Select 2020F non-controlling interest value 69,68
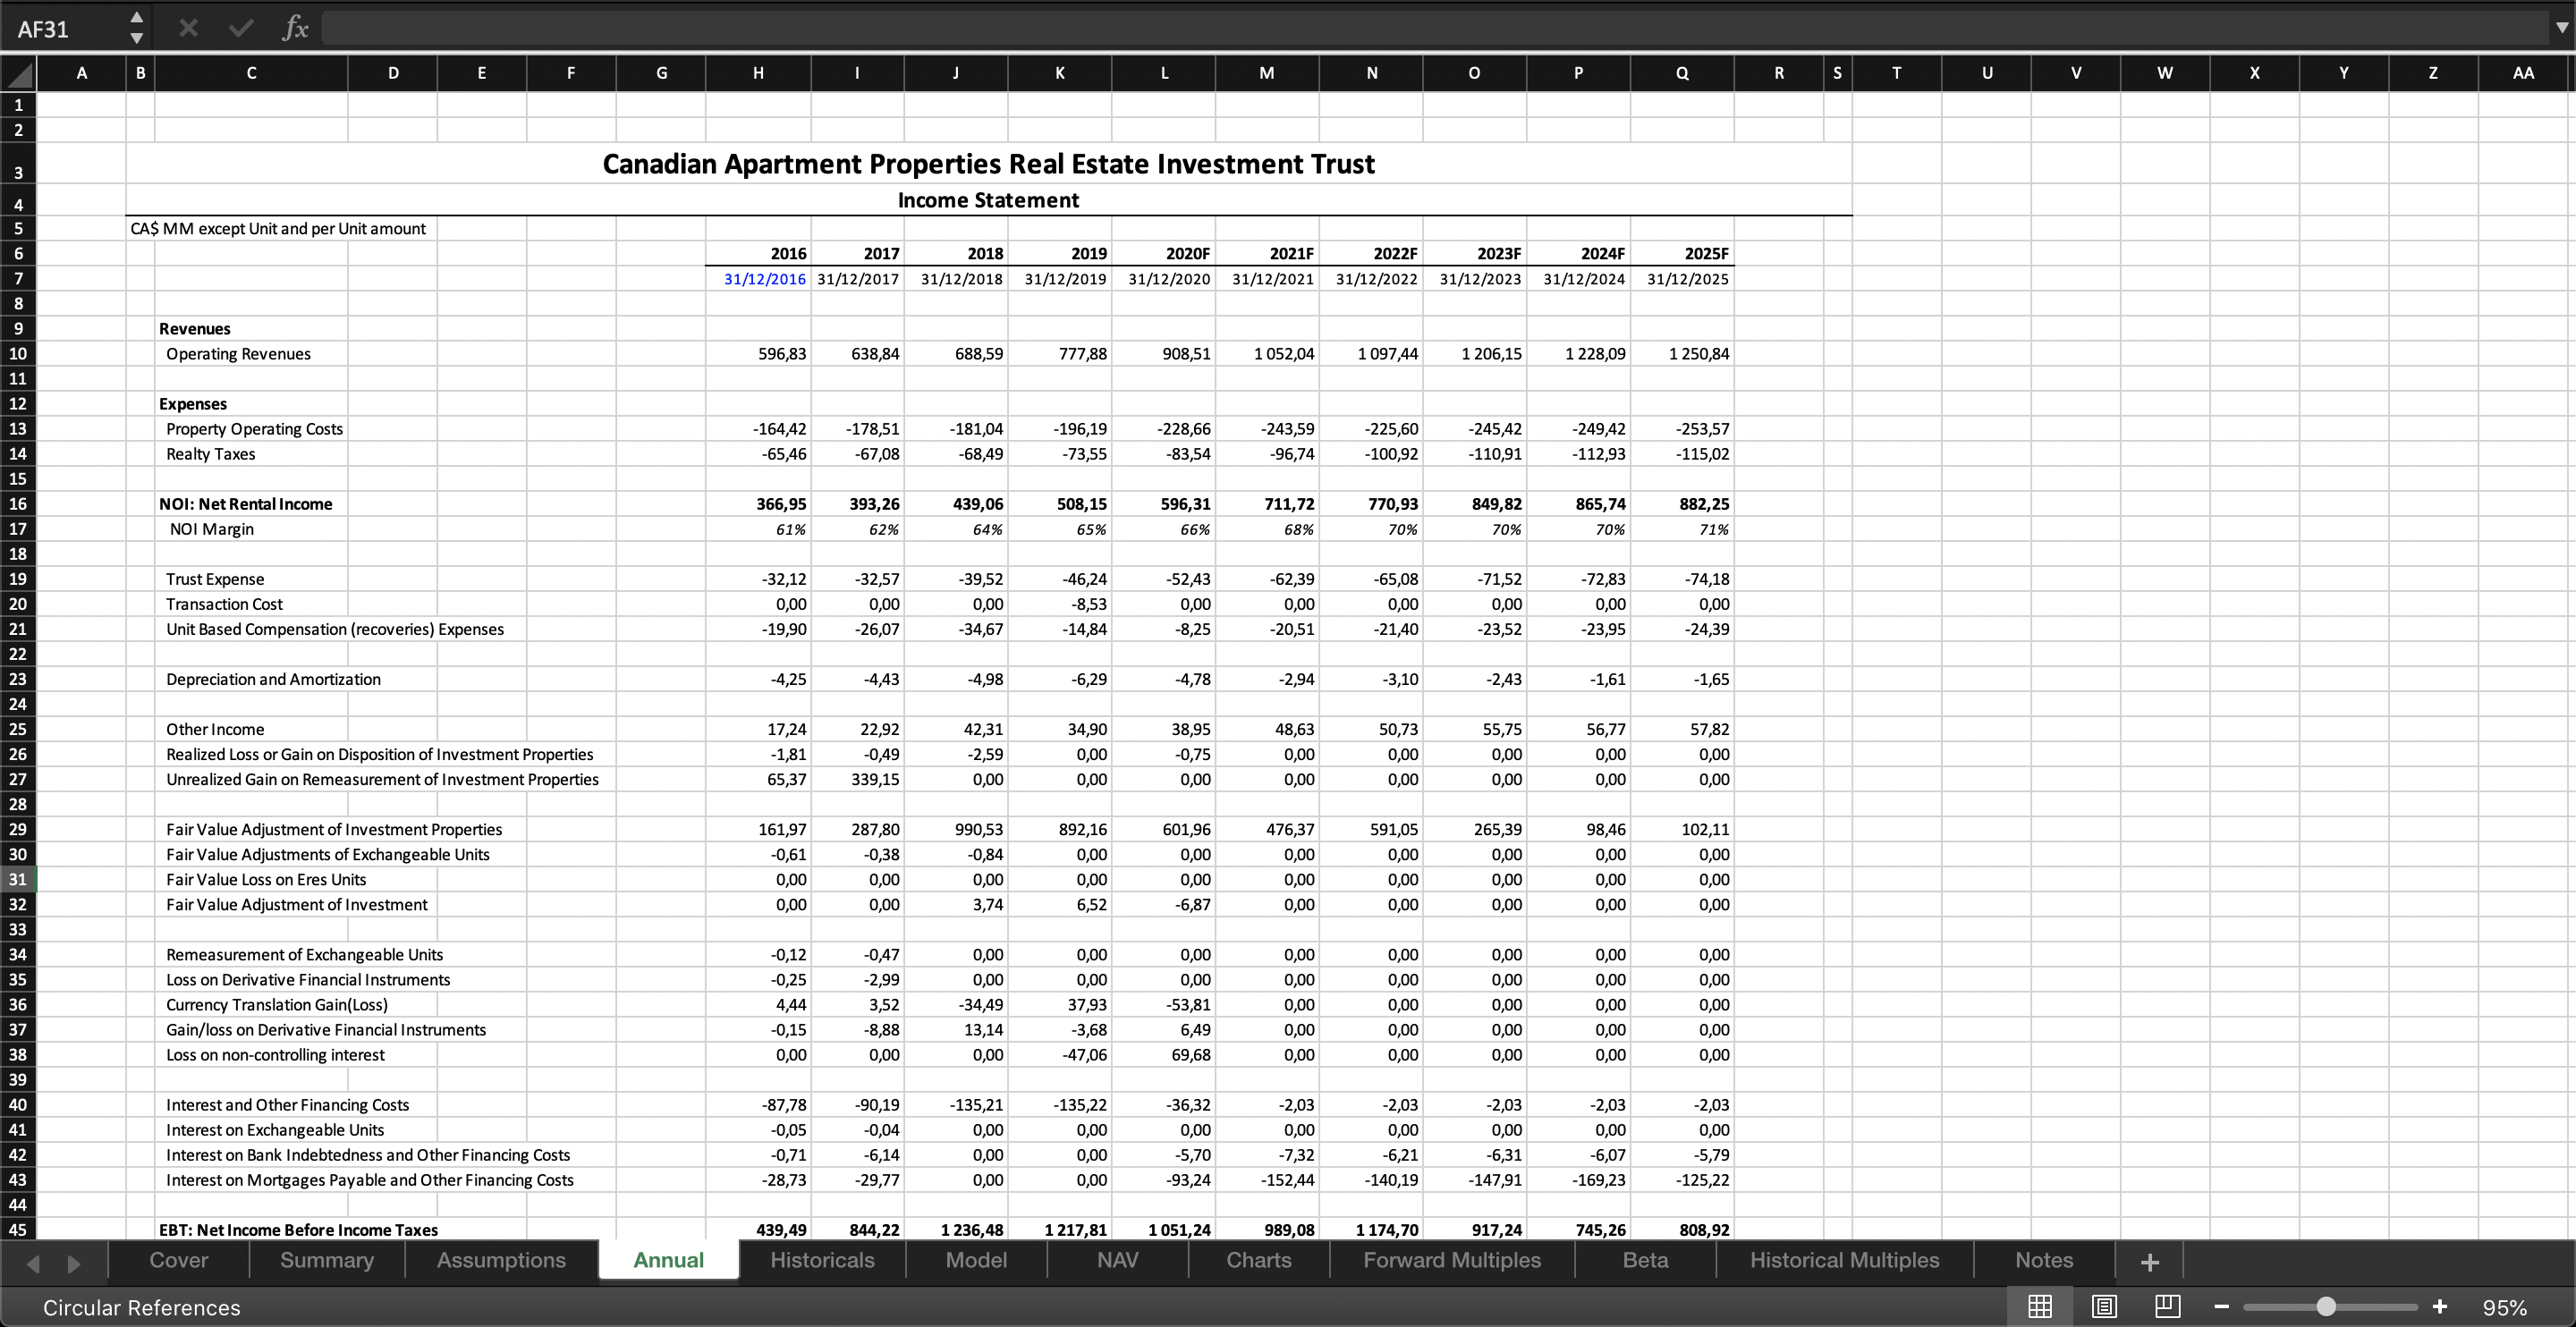The image size is (2576, 1327). click(x=1163, y=1055)
